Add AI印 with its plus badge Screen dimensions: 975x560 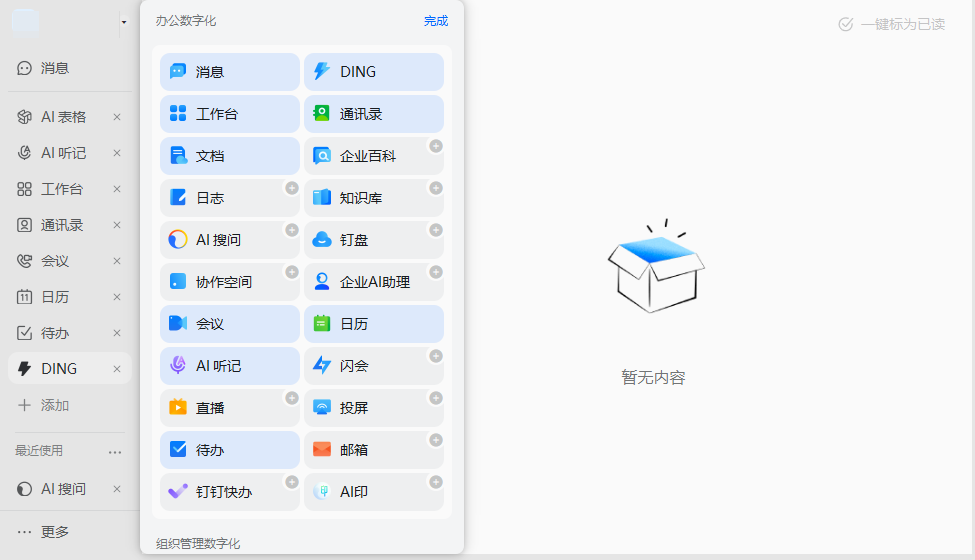click(436, 482)
